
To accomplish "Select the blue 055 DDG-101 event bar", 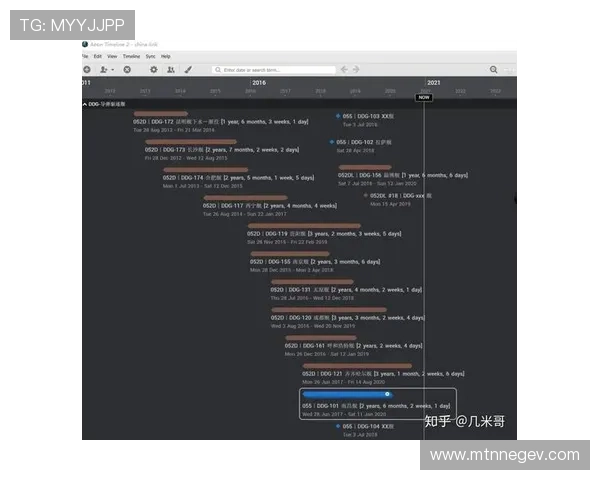I will [x=347, y=394].
